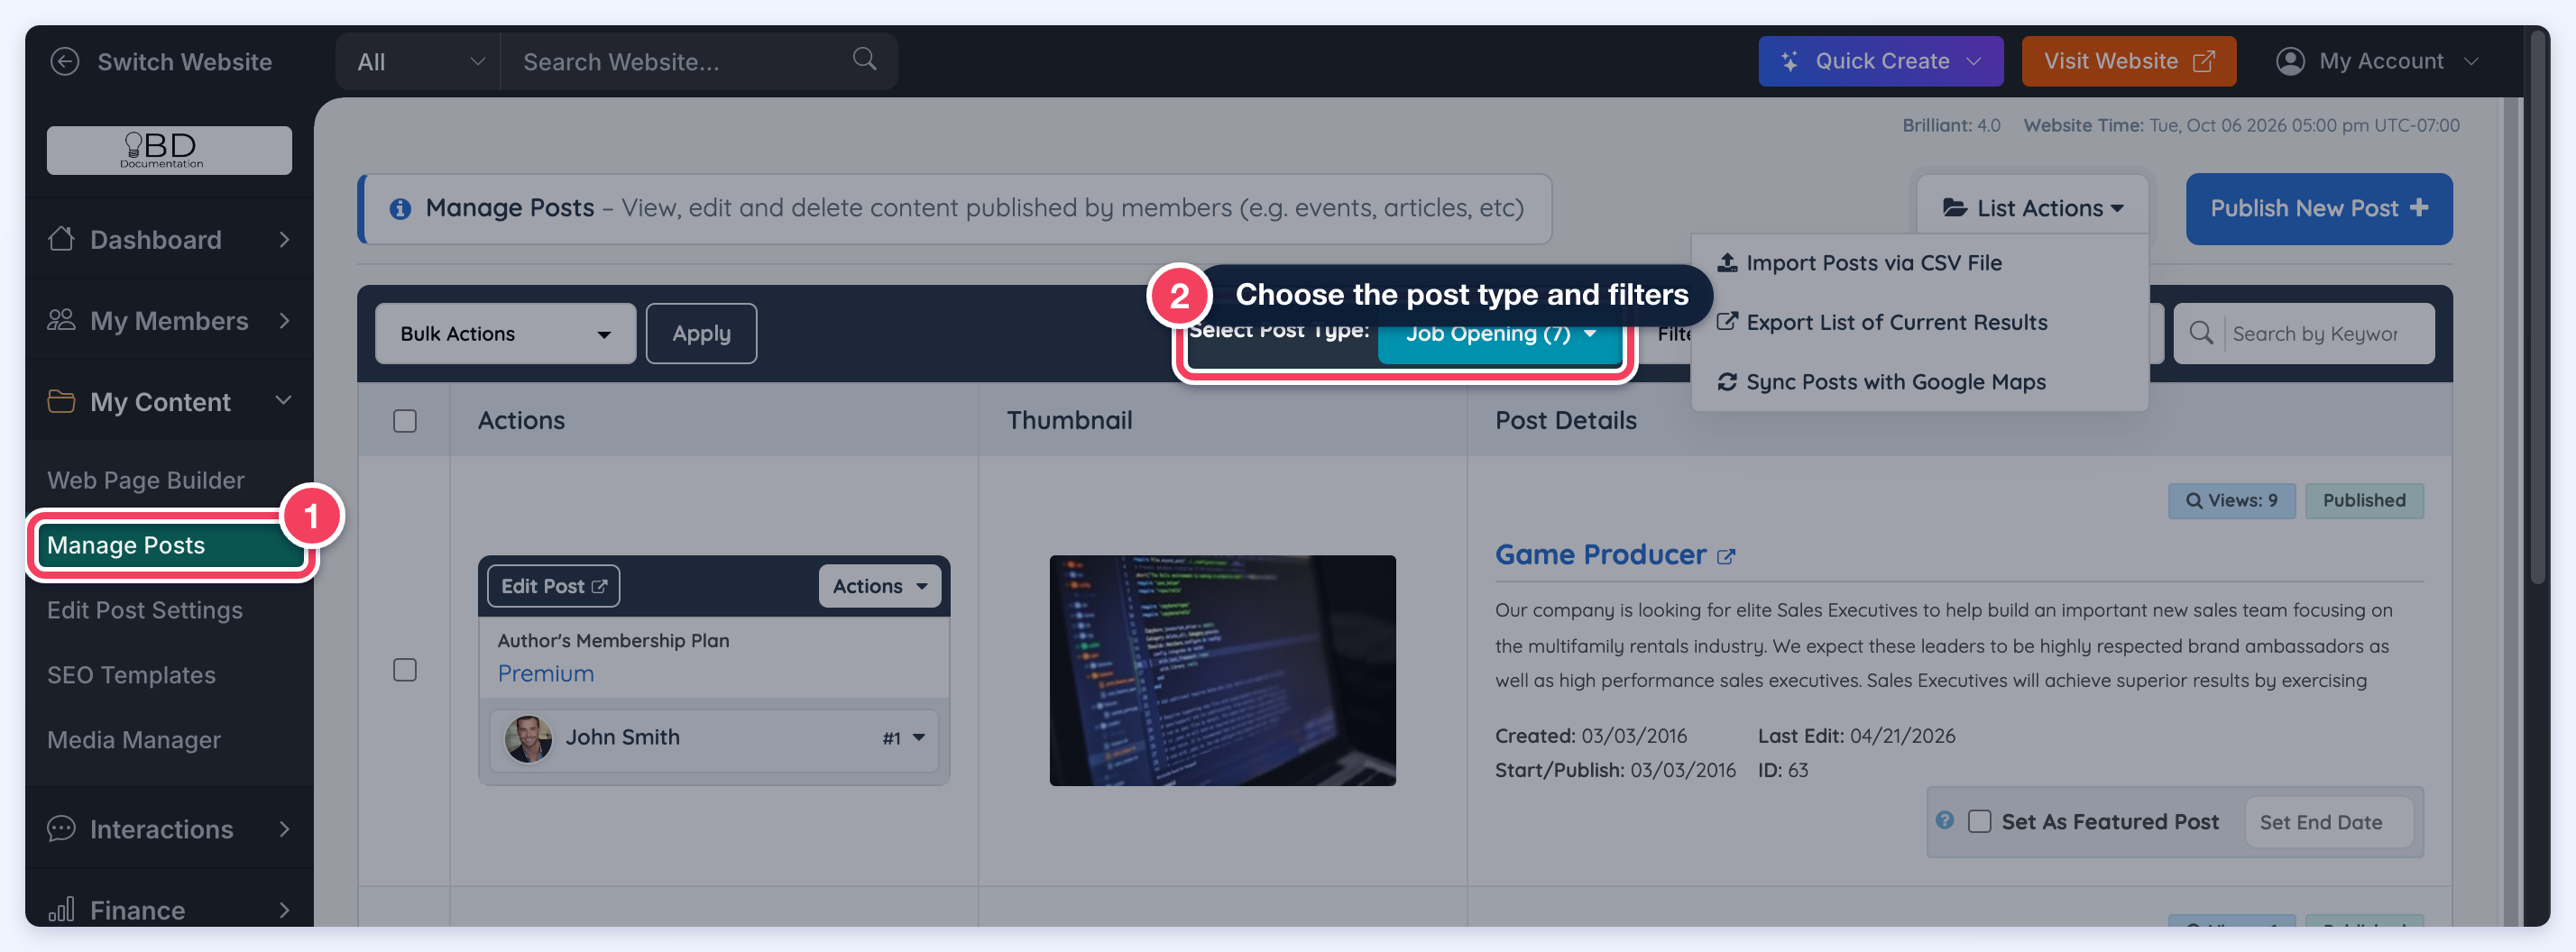This screenshot has width=2576, height=952.
Task: Click the Apply button
Action: (701, 333)
